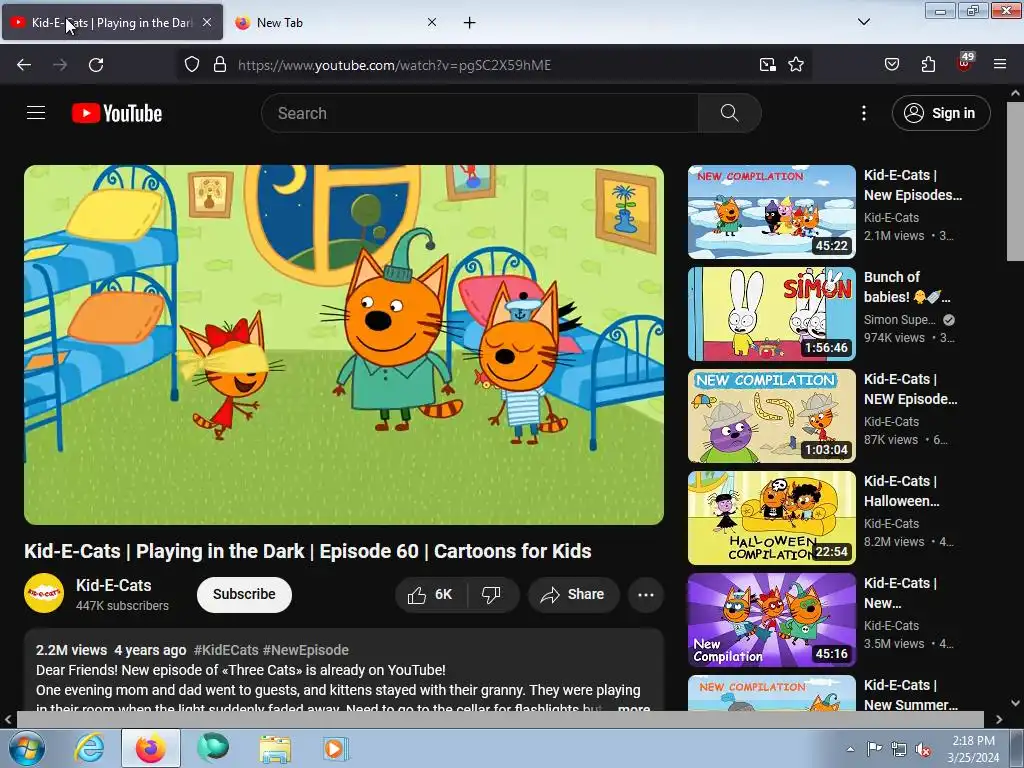The height and width of the screenshot is (768, 1024).
Task: Click the '447K subscribers' text
Action: coord(122,606)
